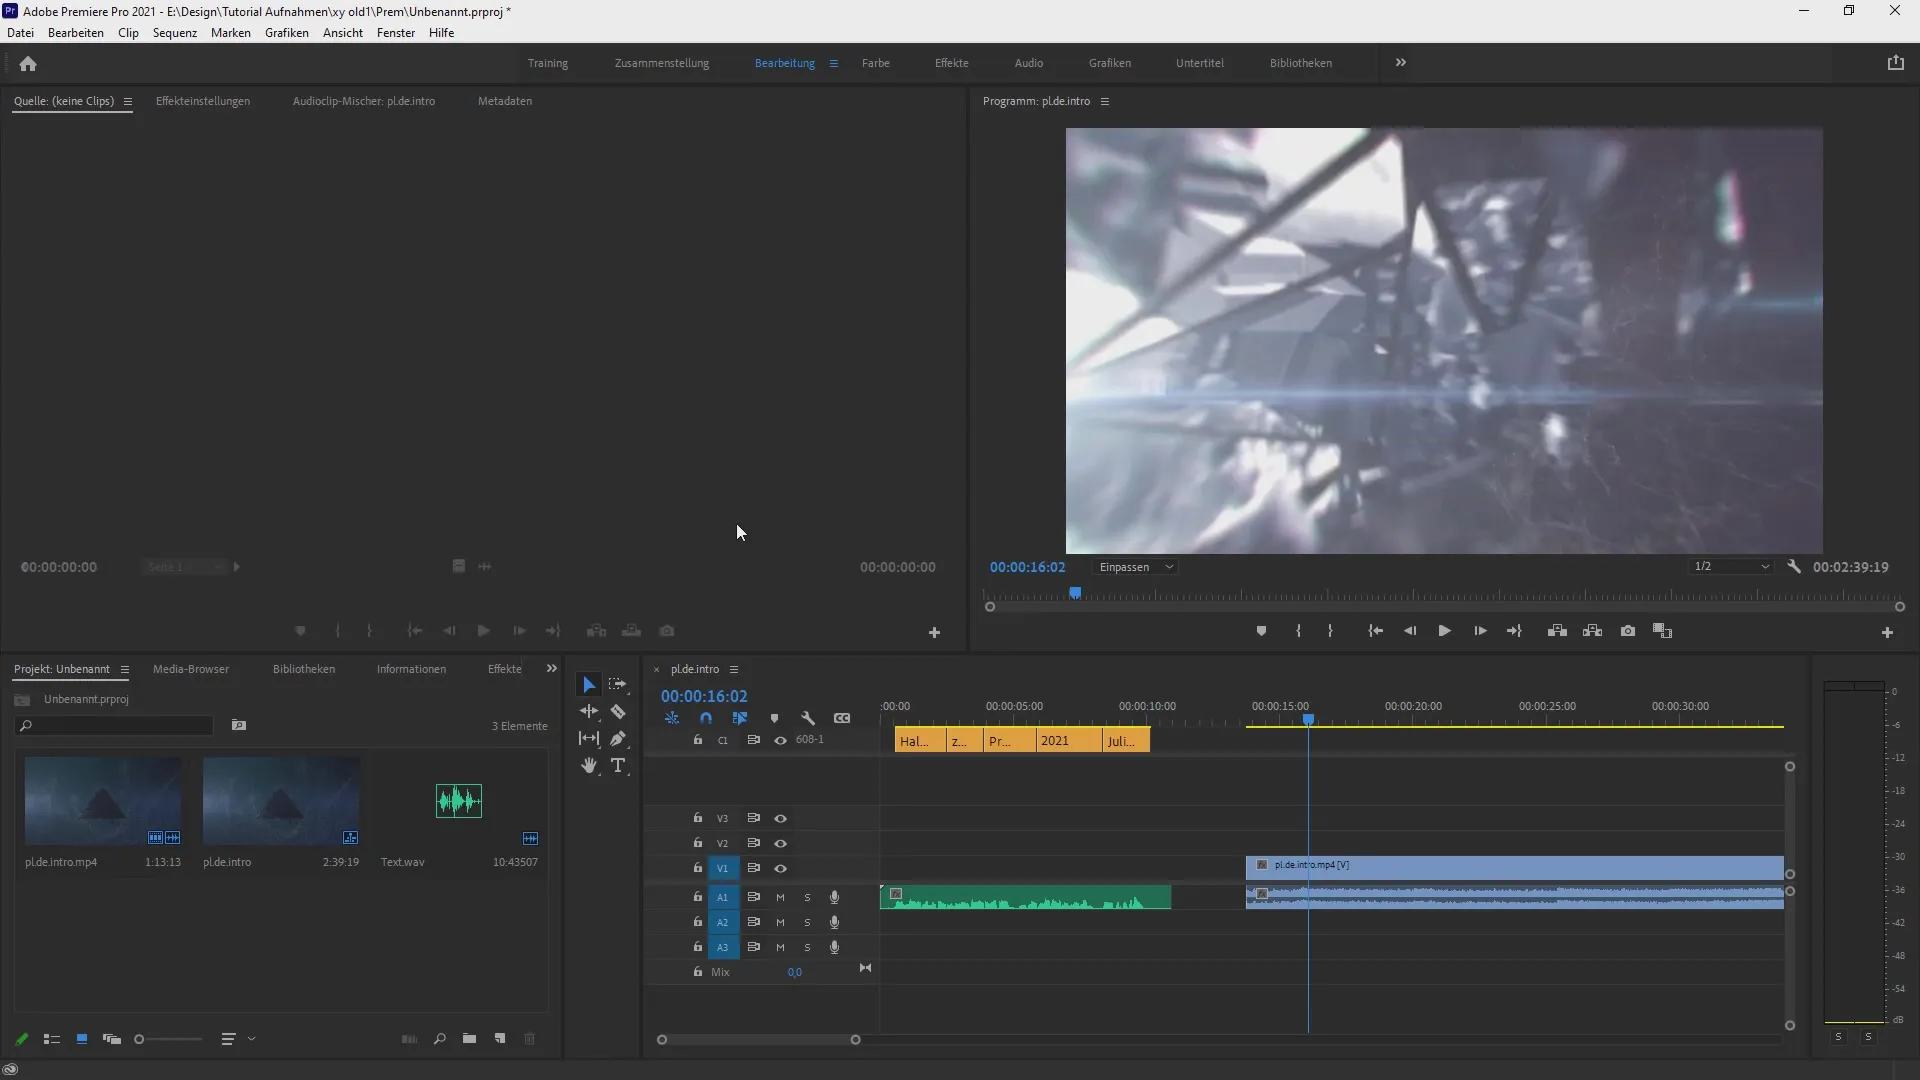The image size is (1920, 1080).
Task: Open timeline display settings wrench
Action: 808,718
